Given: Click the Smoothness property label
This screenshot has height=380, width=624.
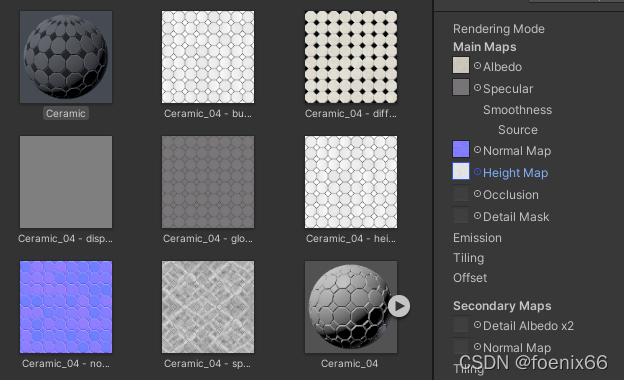Looking at the screenshot, I should pyautogui.click(x=517, y=110).
